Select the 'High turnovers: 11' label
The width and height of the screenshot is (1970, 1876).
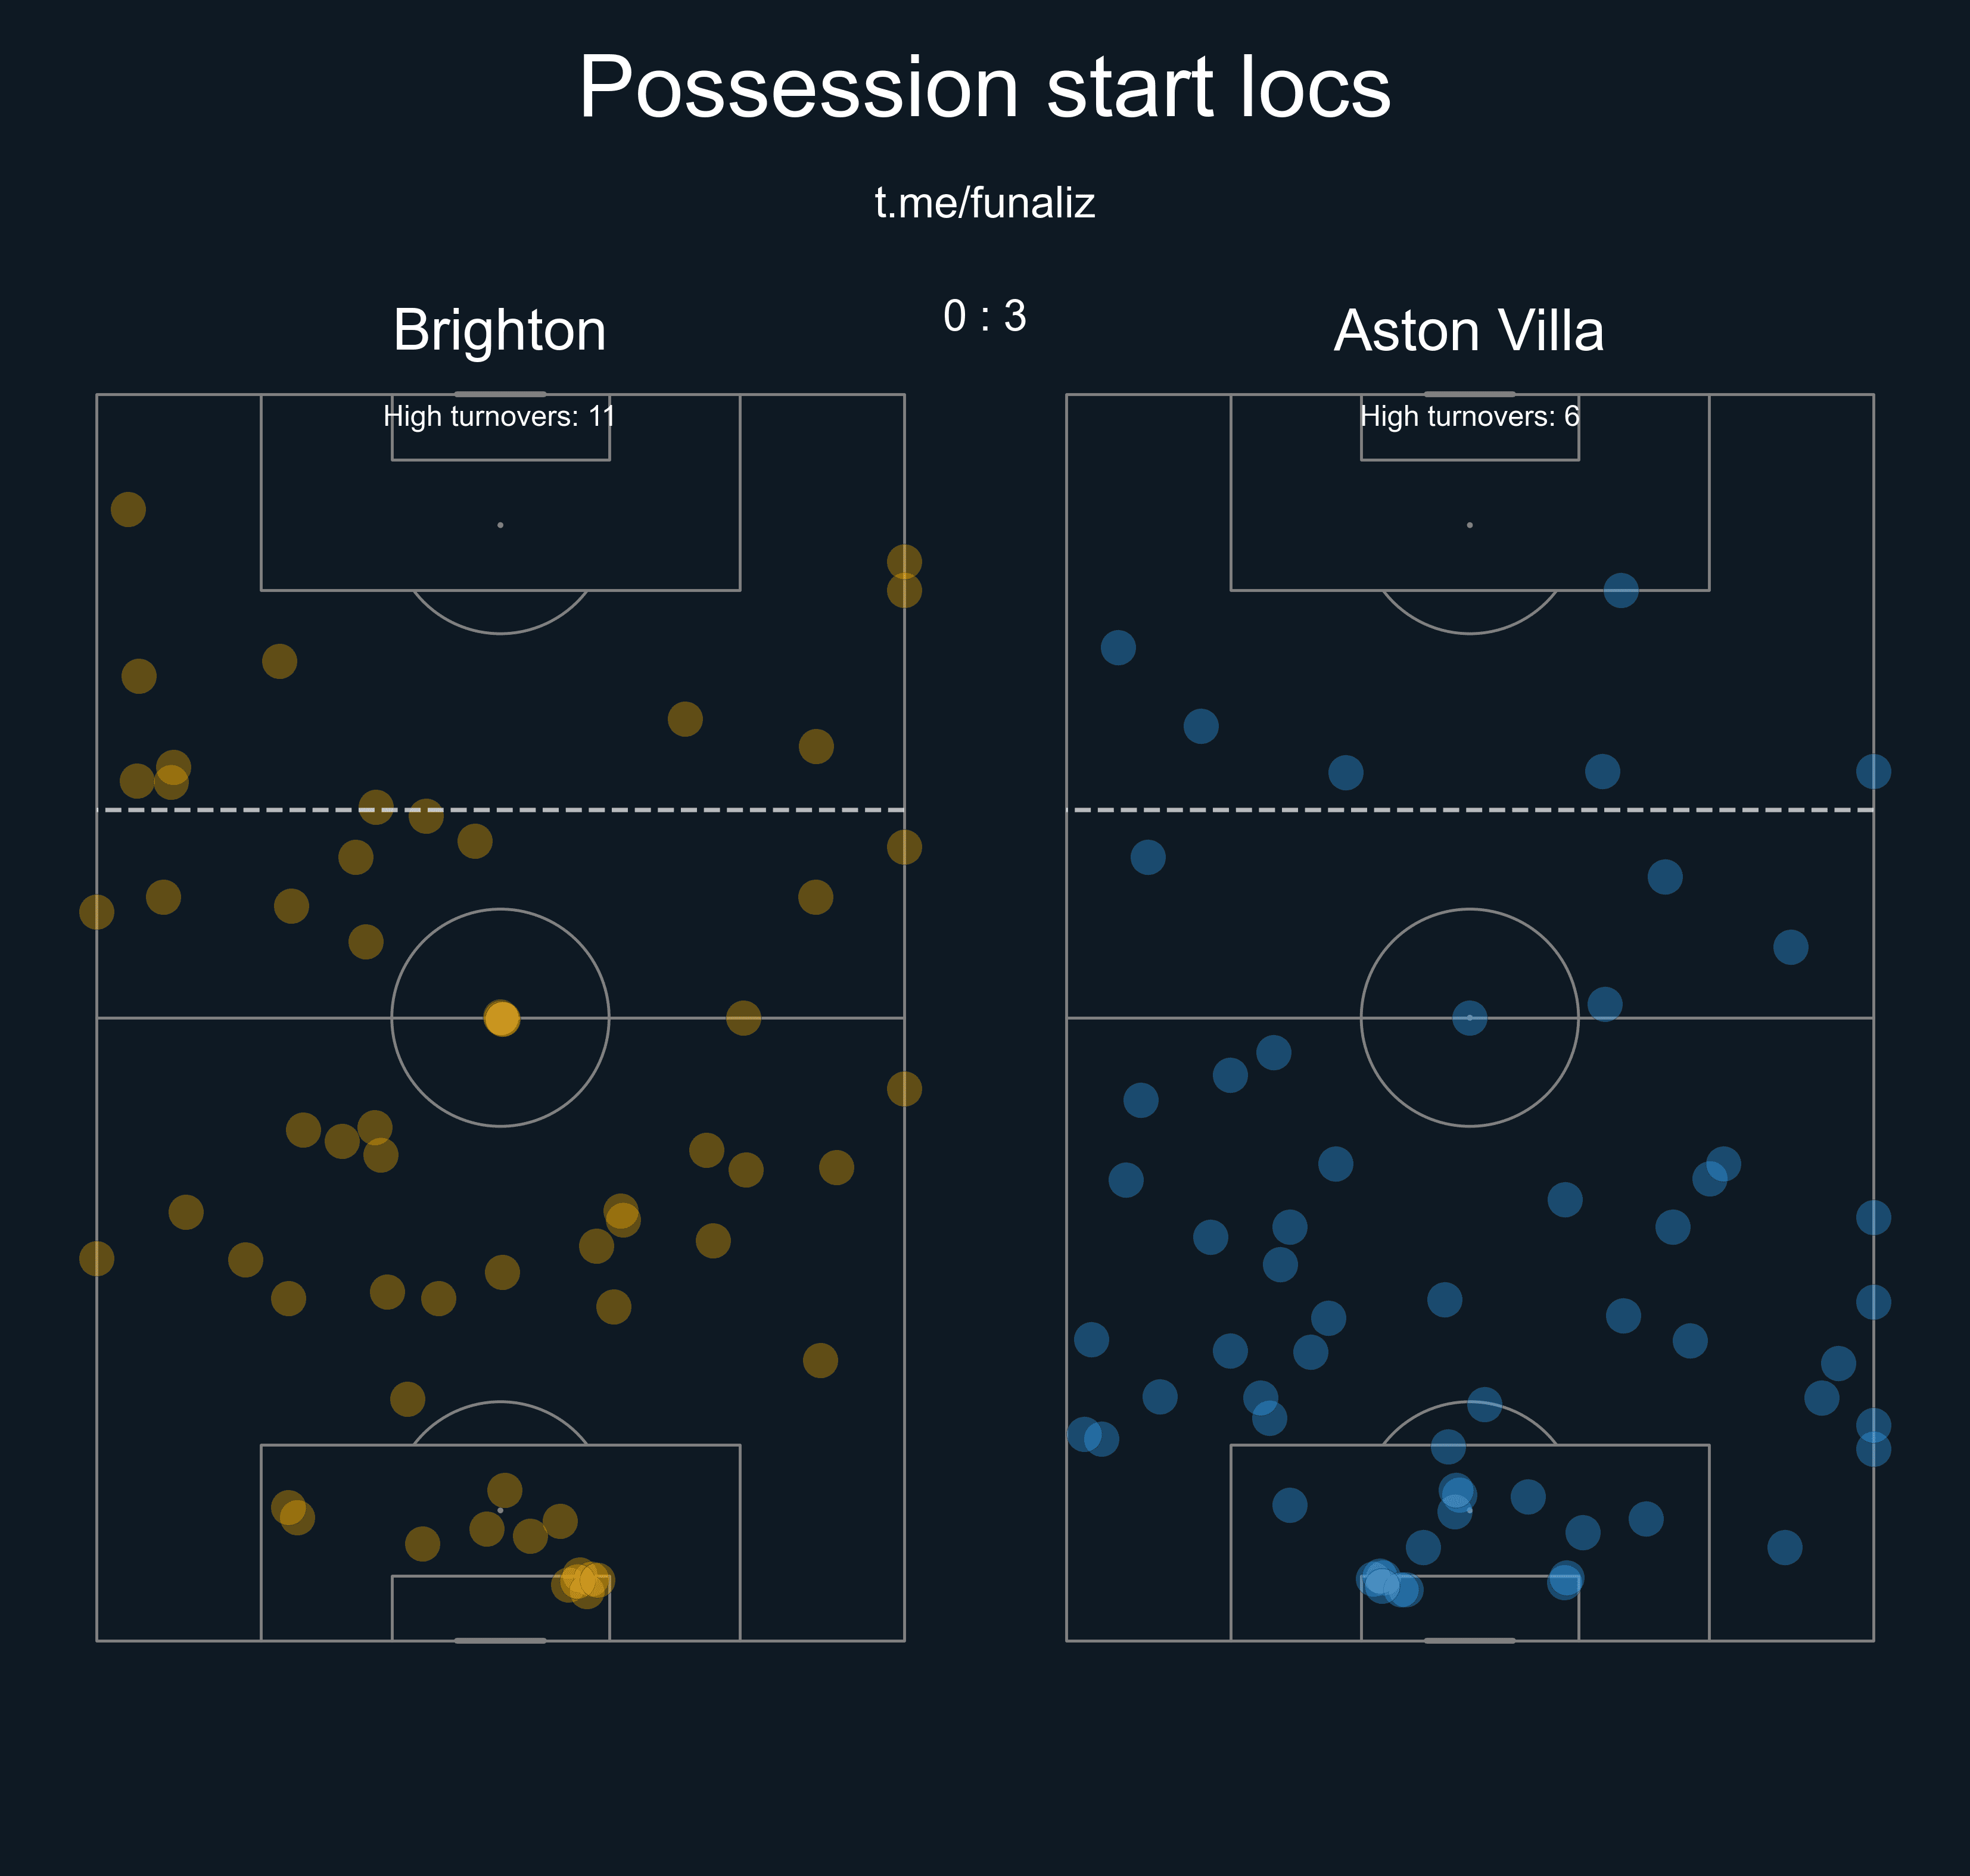(x=499, y=416)
